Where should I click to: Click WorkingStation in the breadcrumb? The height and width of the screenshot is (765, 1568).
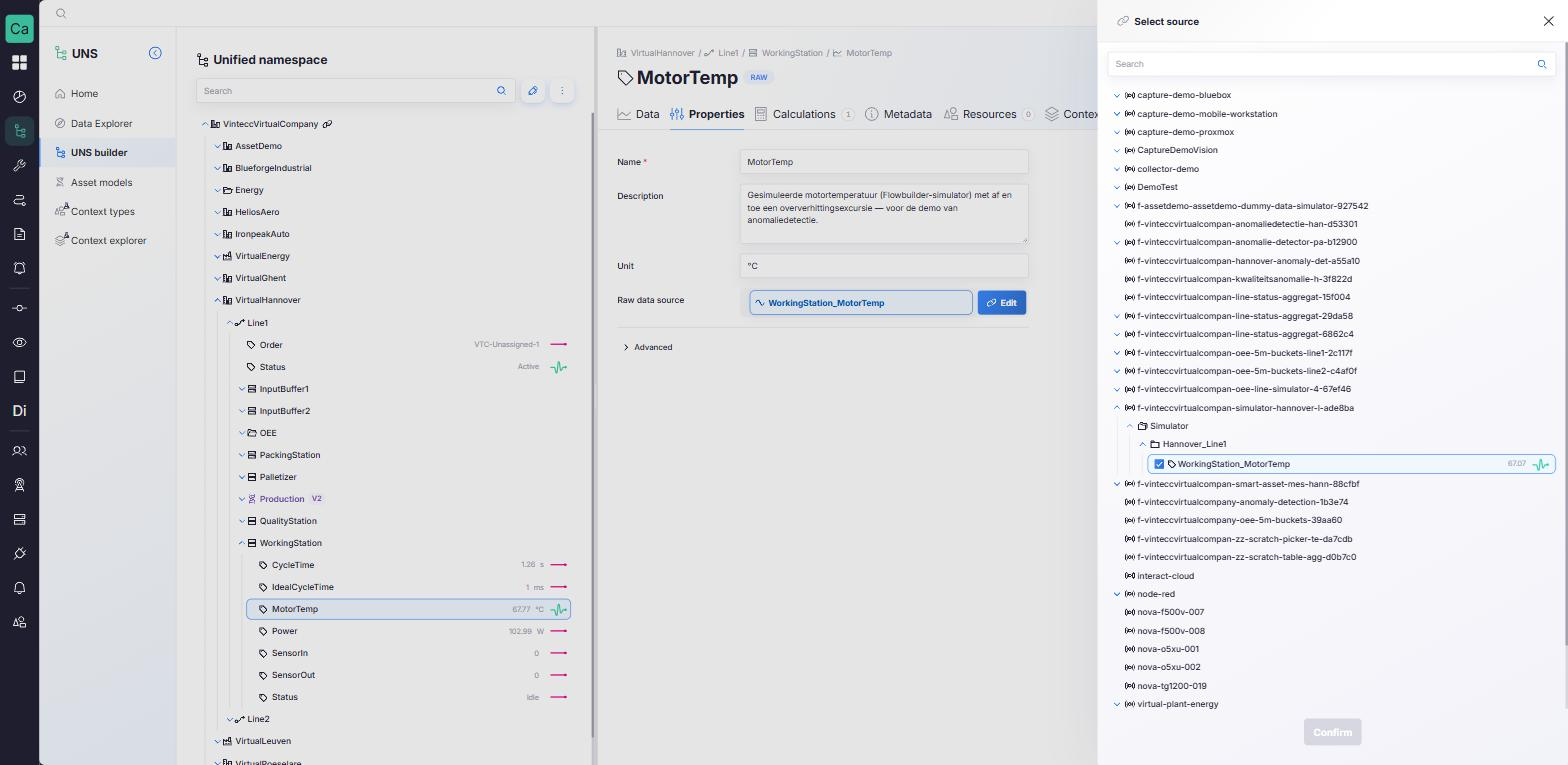click(792, 53)
